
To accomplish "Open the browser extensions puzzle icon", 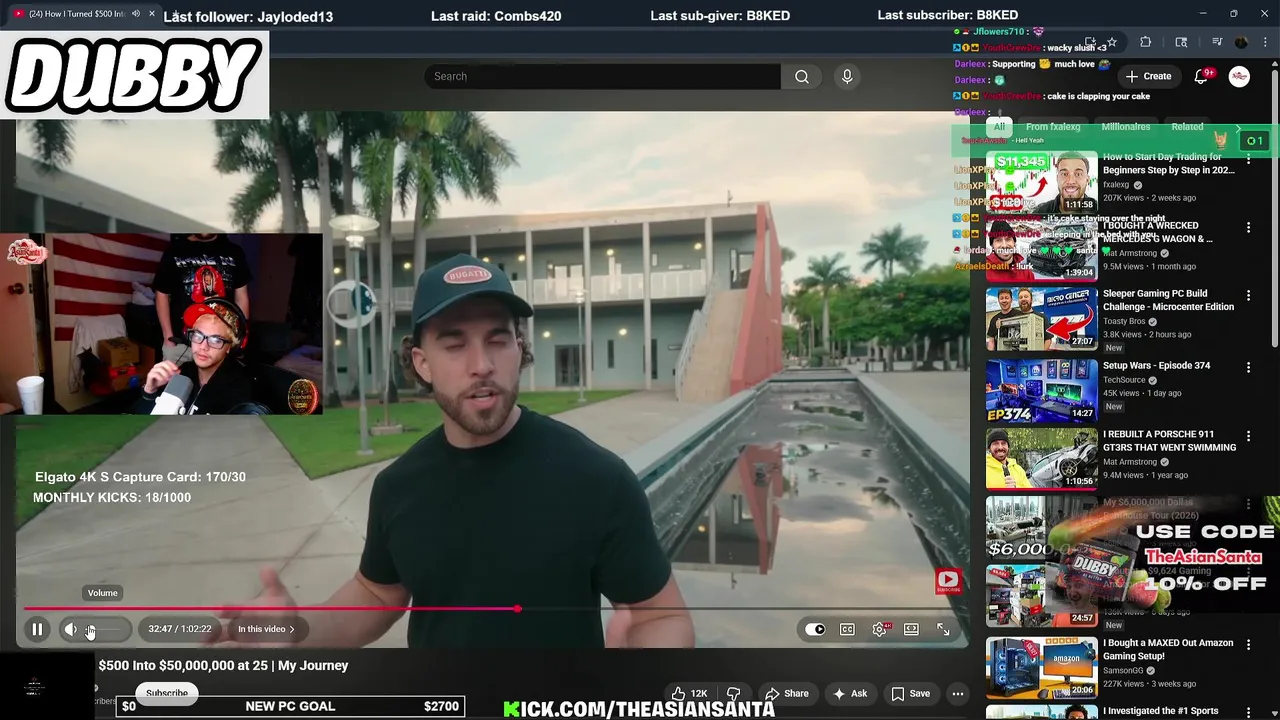I will (1146, 42).
